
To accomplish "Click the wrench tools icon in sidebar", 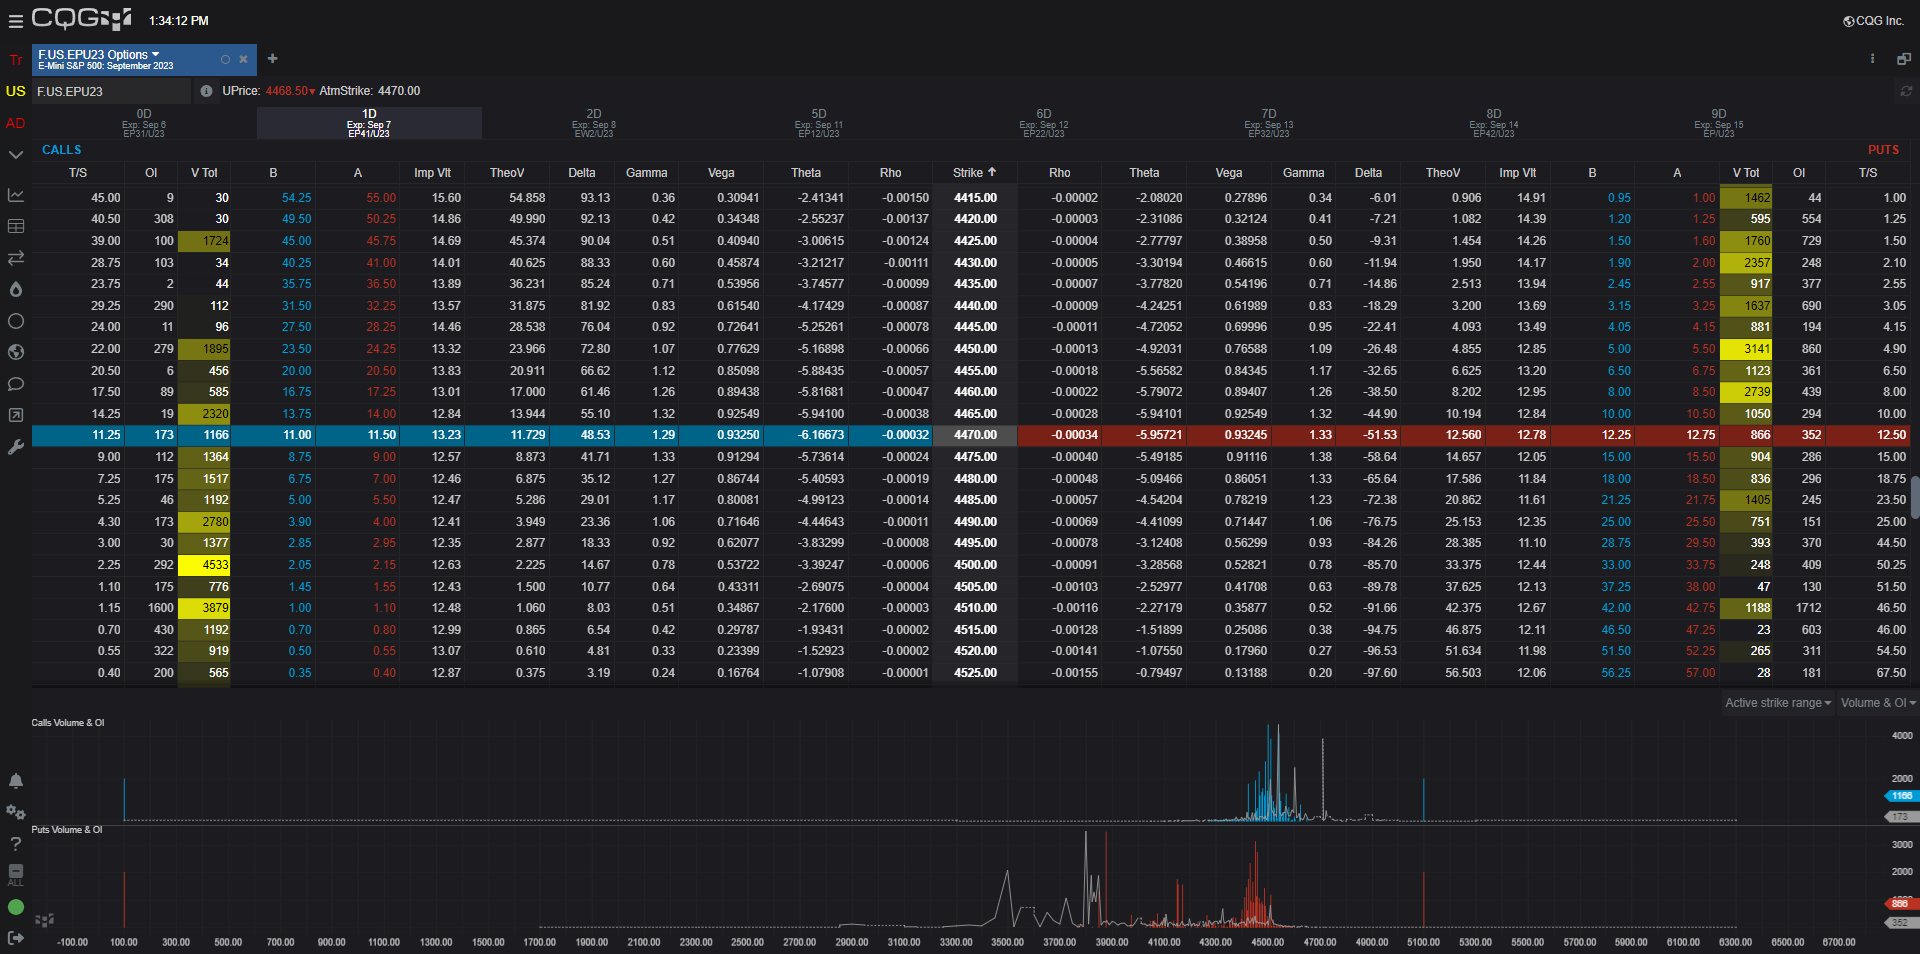I will point(15,447).
